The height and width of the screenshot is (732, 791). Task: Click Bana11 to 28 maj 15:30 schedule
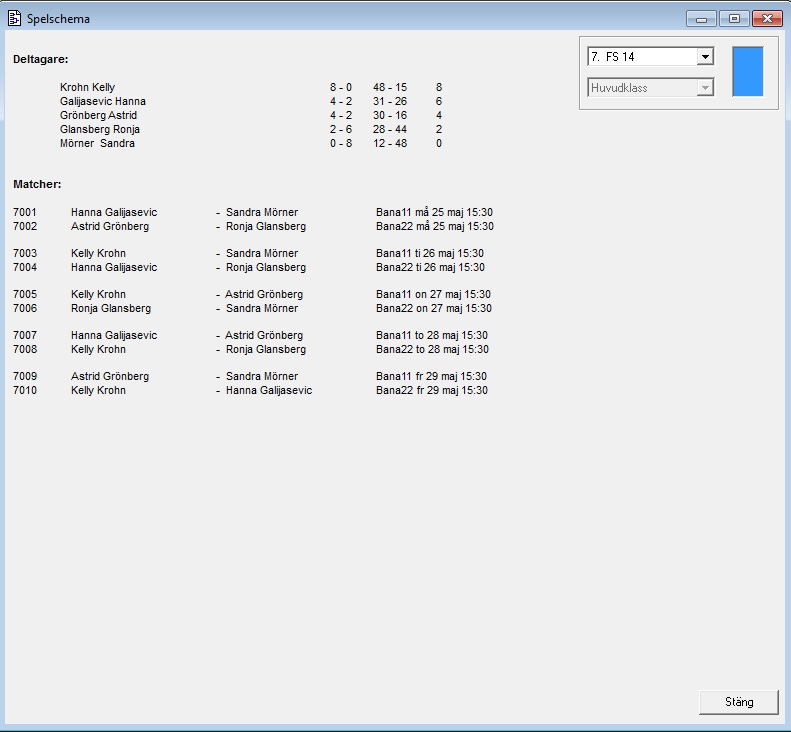(432, 336)
